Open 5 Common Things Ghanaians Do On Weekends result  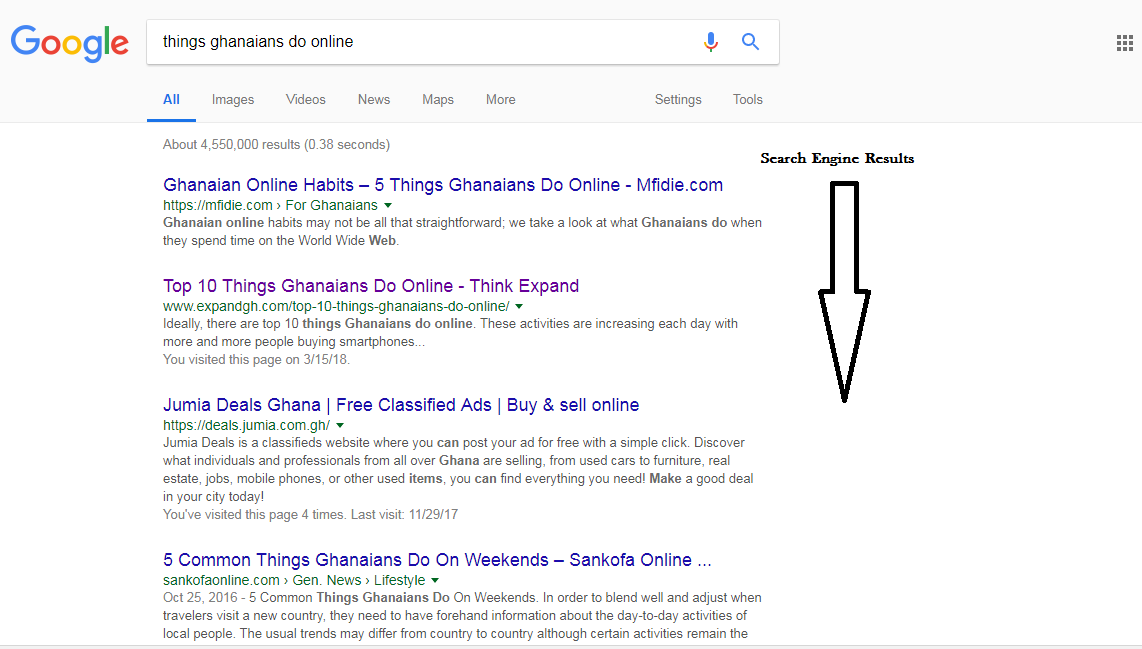[437, 560]
